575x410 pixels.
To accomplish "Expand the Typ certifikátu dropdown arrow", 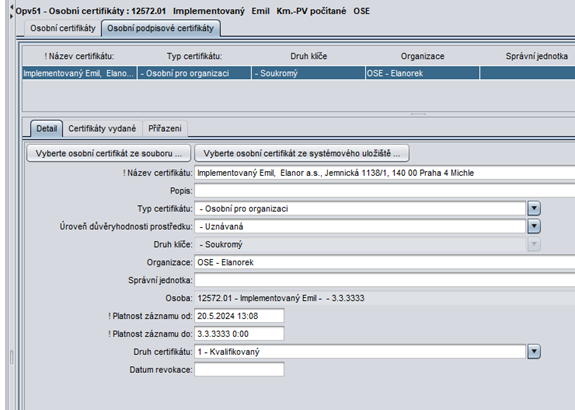I will tap(534, 208).
